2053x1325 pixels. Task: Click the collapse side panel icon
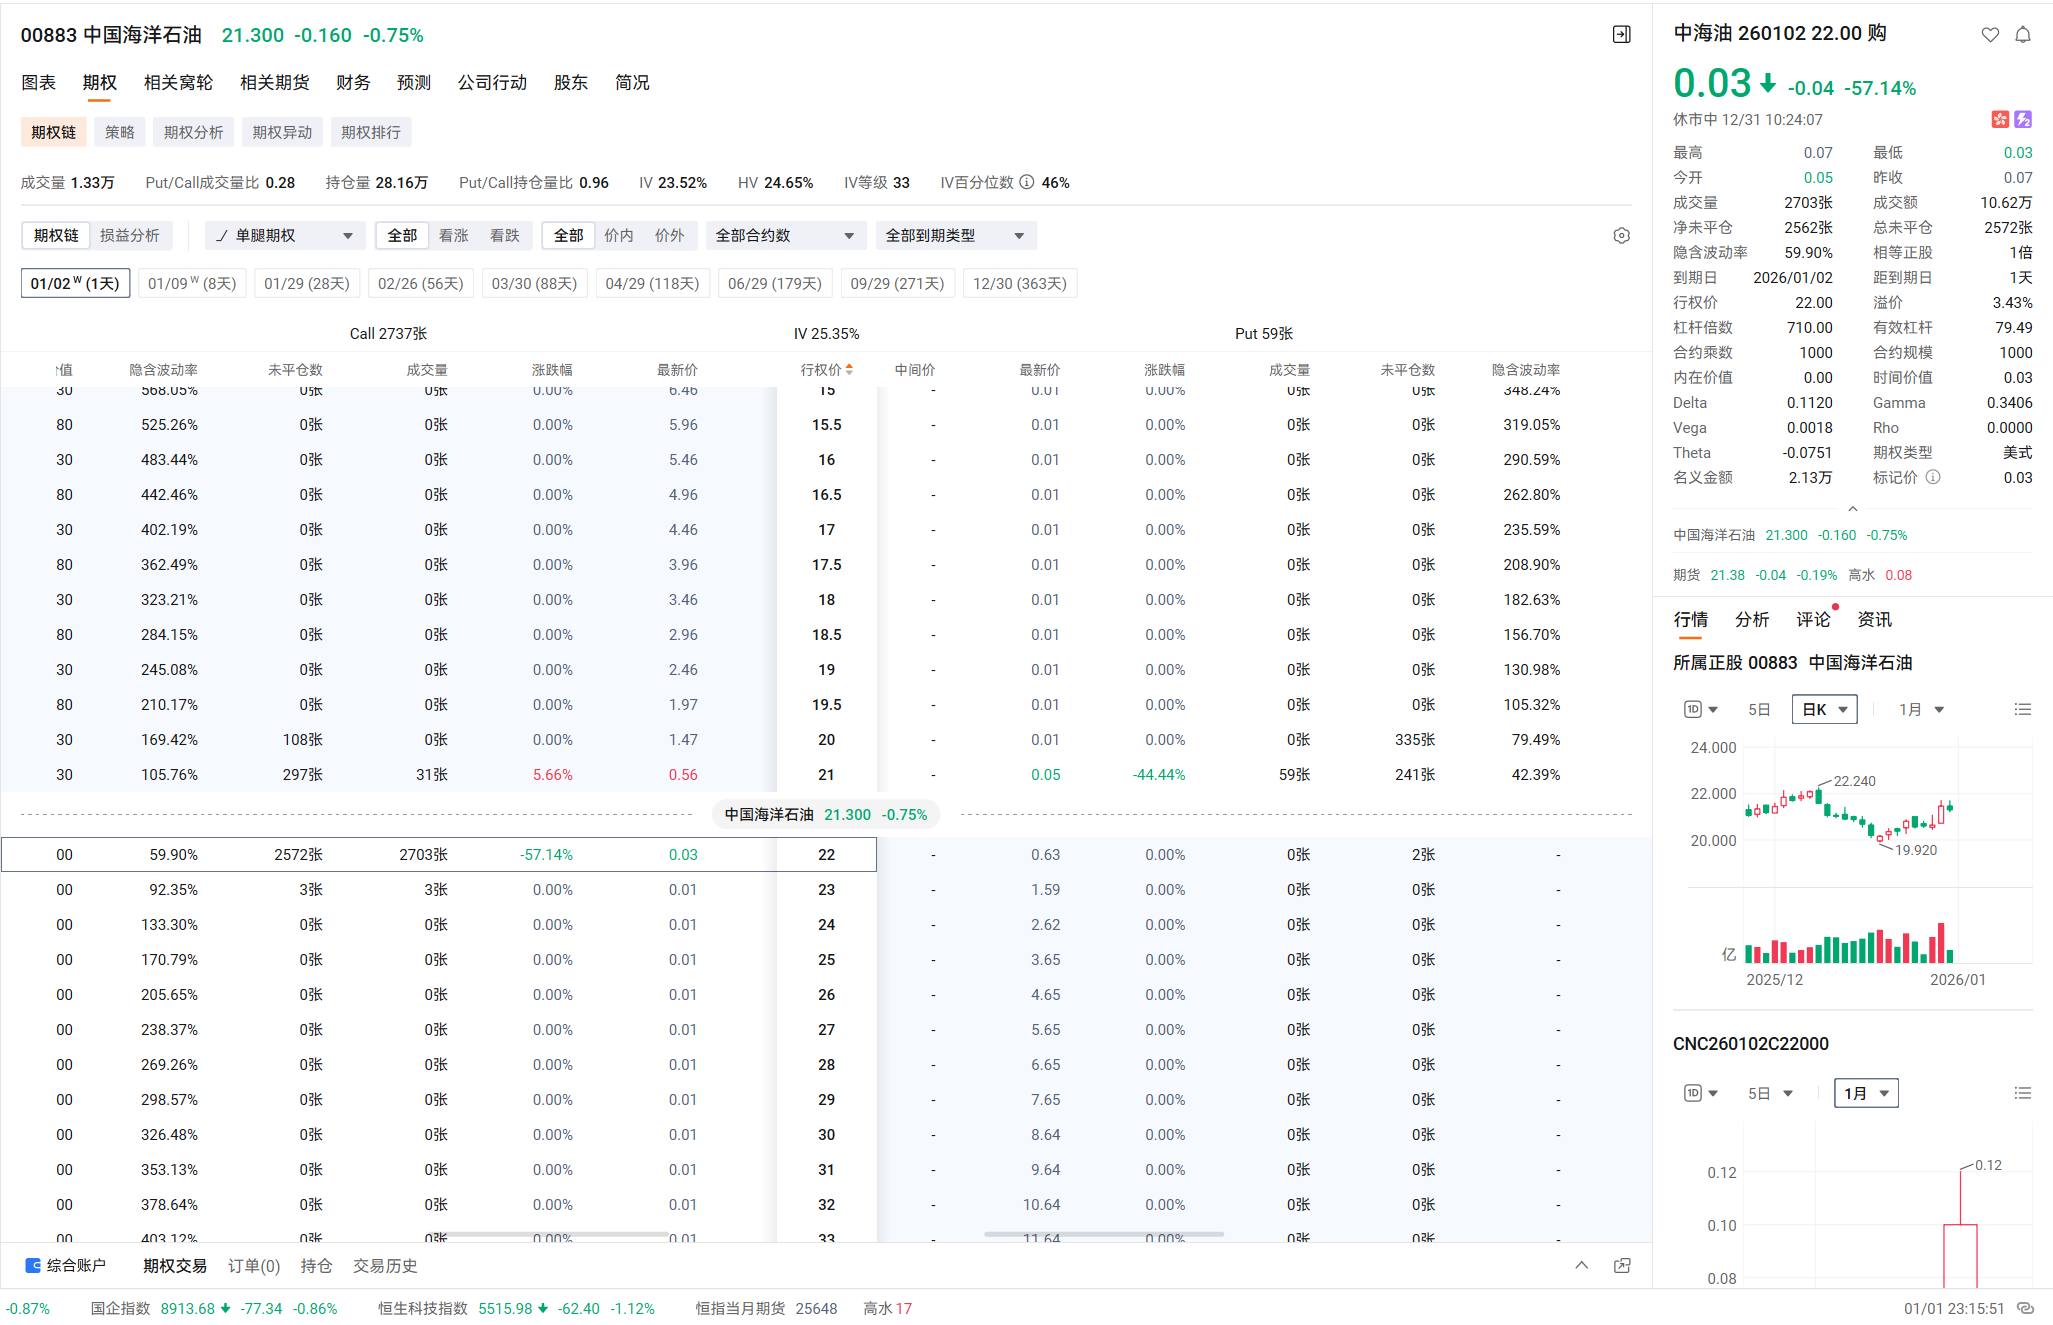click(x=1621, y=35)
